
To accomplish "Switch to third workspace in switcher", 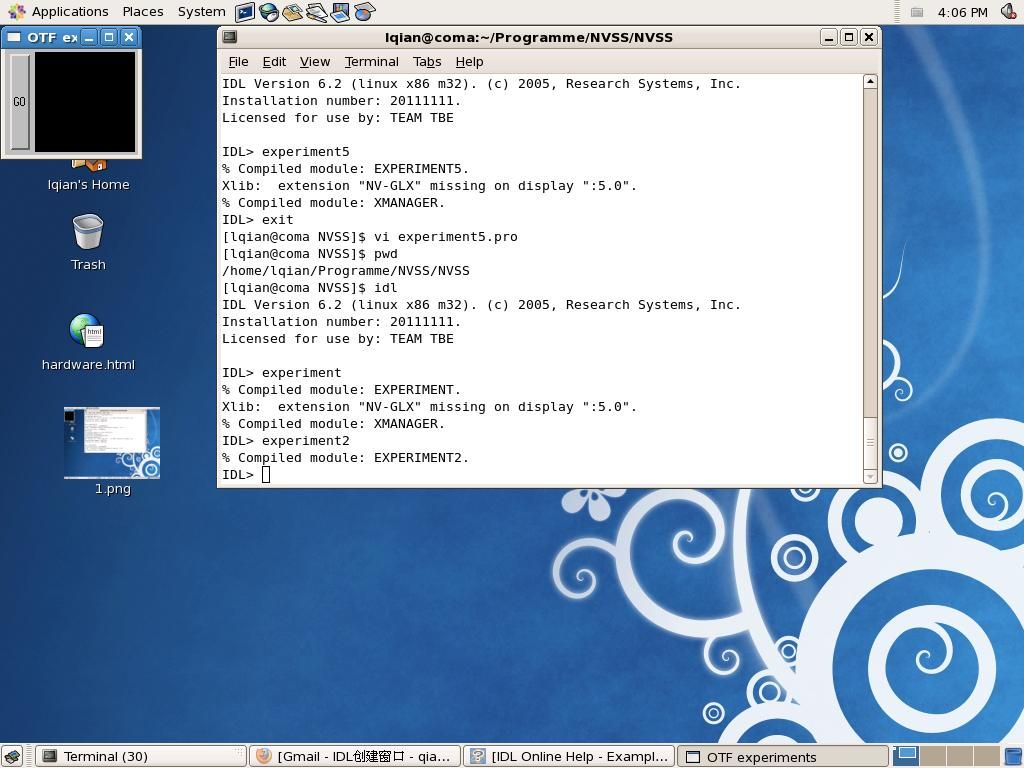I will [x=959, y=756].
